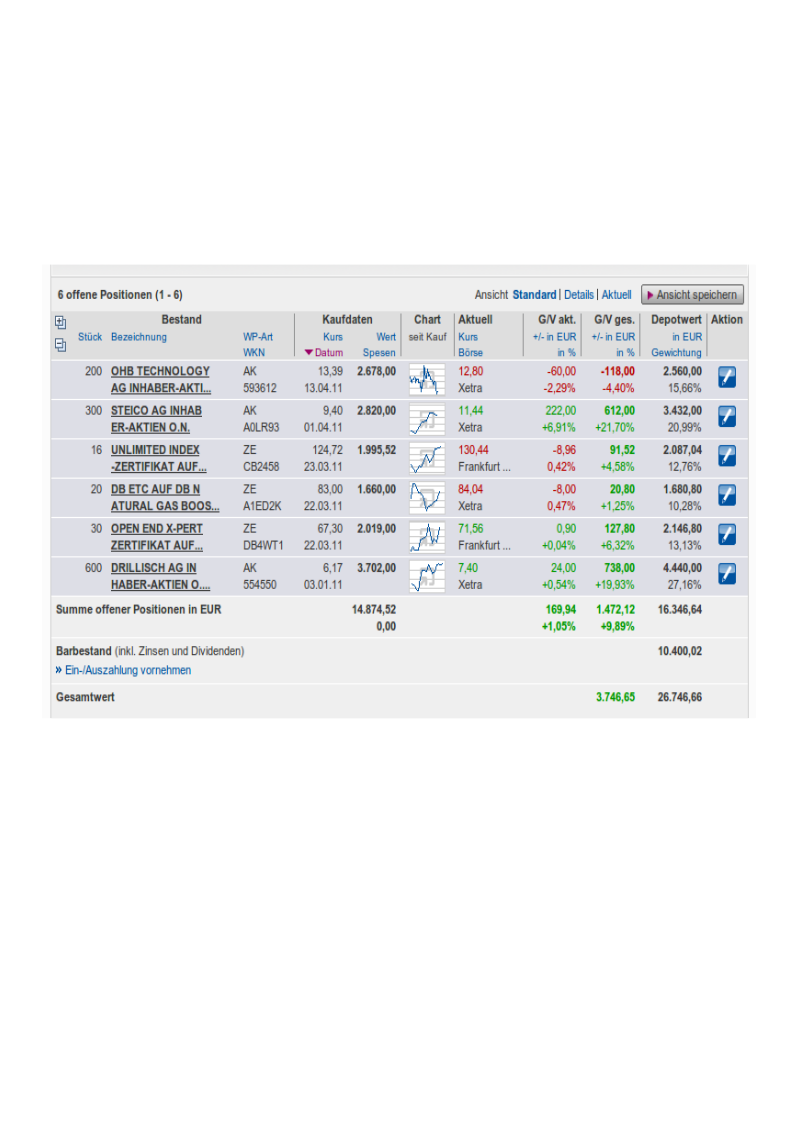
Task: Open Drillisch AG chart thumbnail
Action: click(427, 577)
